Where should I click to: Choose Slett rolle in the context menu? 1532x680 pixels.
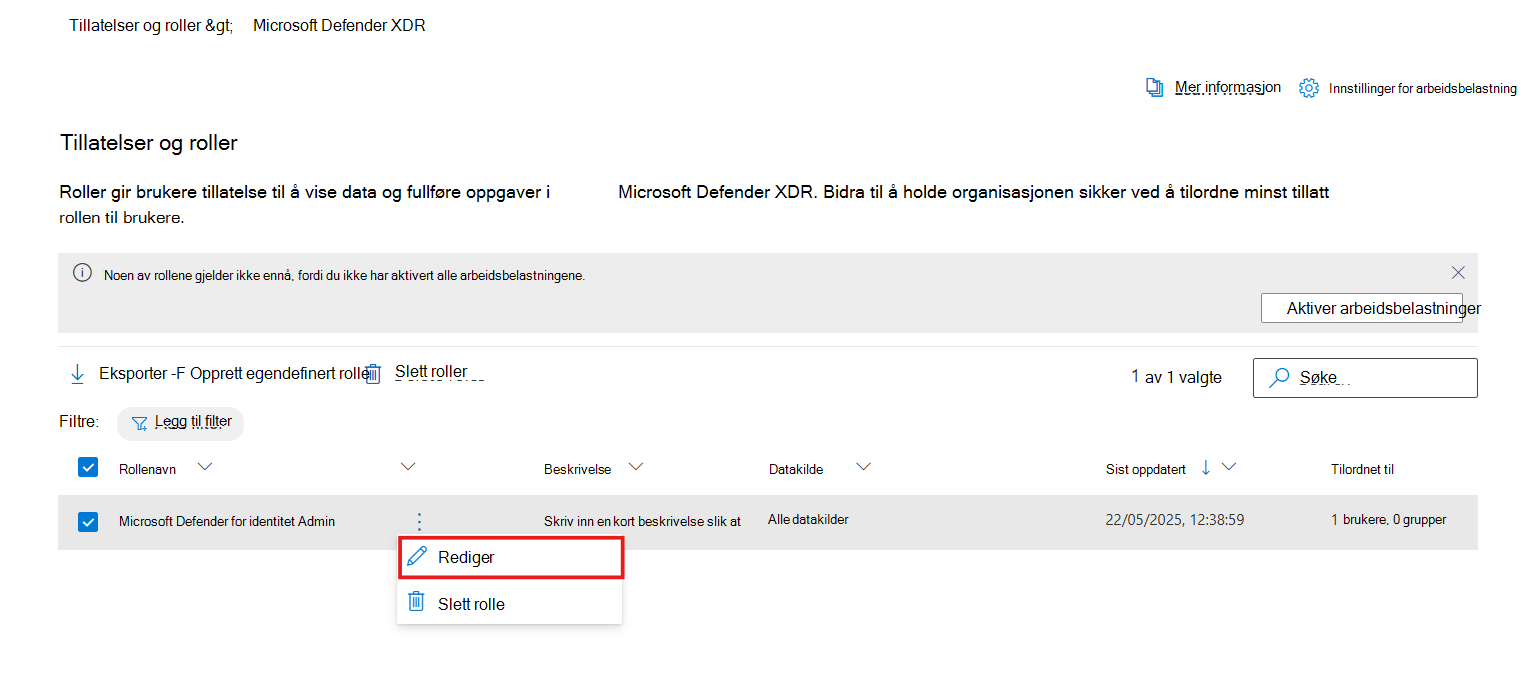pyautogui.click(x=510, y=604)
